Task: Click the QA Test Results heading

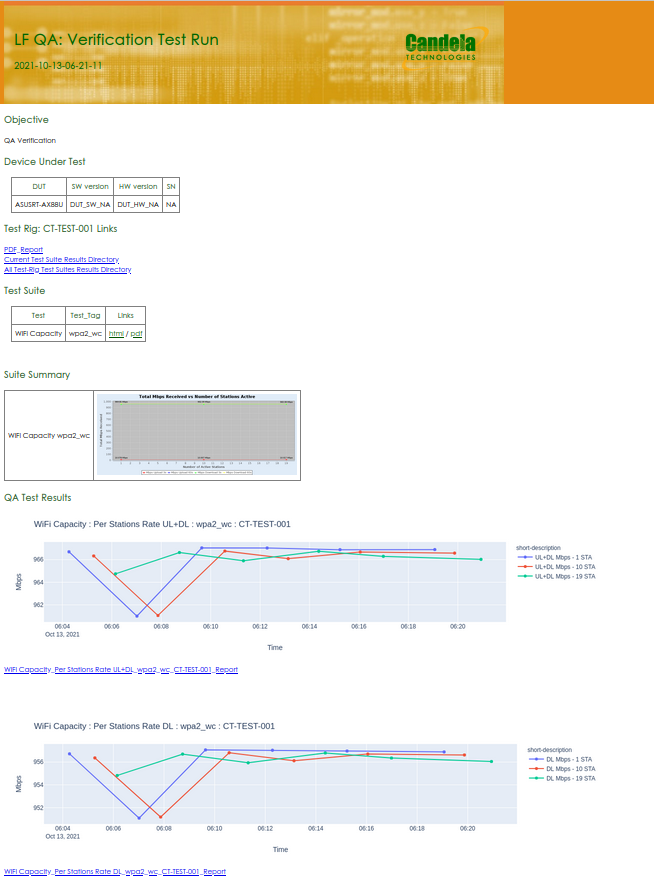Action: tap(38, 498)
